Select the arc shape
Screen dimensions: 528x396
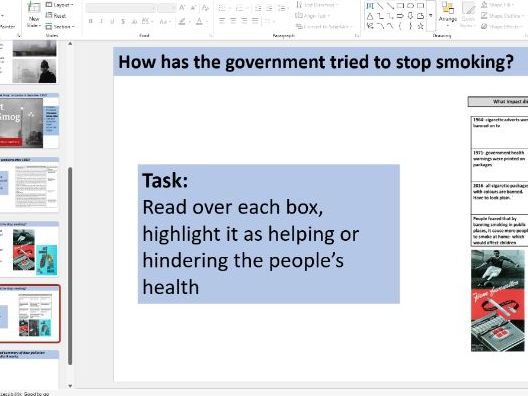(x=380, y=26)
